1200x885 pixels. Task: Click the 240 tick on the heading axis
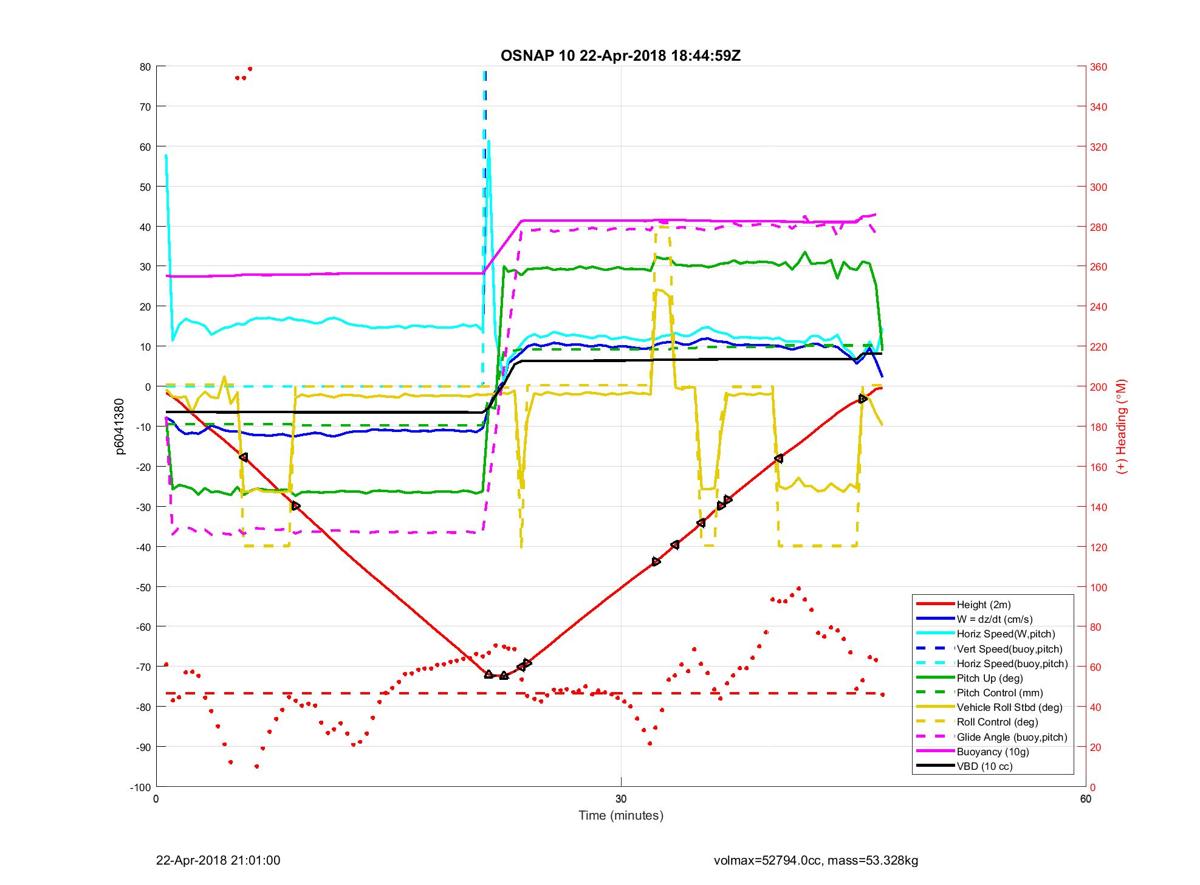pos(1100,307)
